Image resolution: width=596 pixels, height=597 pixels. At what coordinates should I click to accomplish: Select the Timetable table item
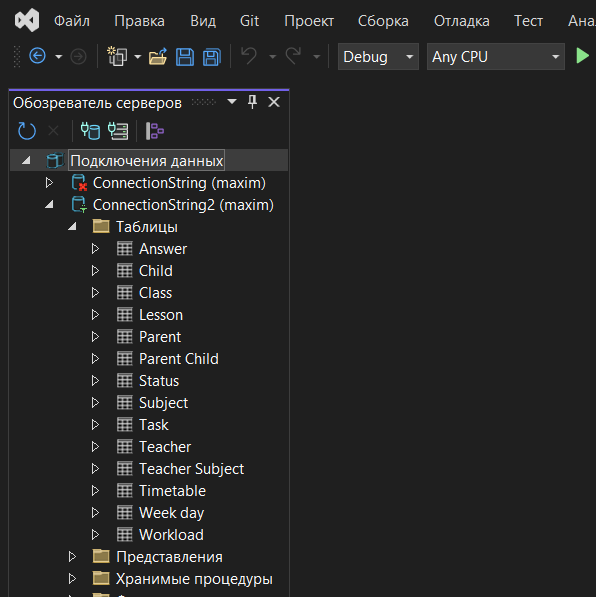tap(172, 491)
